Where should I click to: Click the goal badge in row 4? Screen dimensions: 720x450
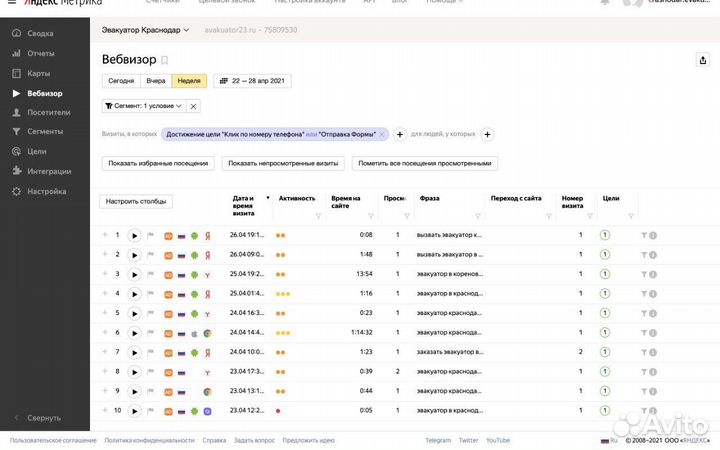605,294
